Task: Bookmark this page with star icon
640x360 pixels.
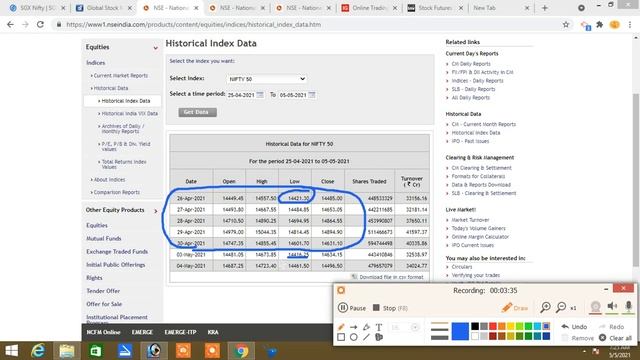Action: [x=566, y=24]
